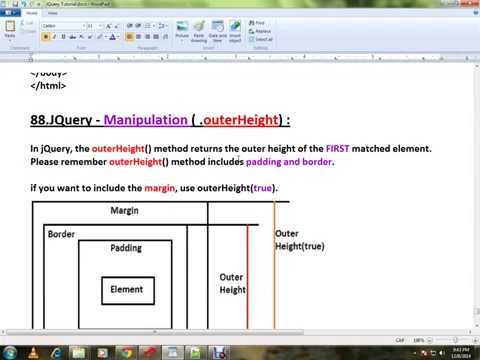The image size is (480, 360).
Task: Click the 'Element' label in diagram
Action: 127,289
